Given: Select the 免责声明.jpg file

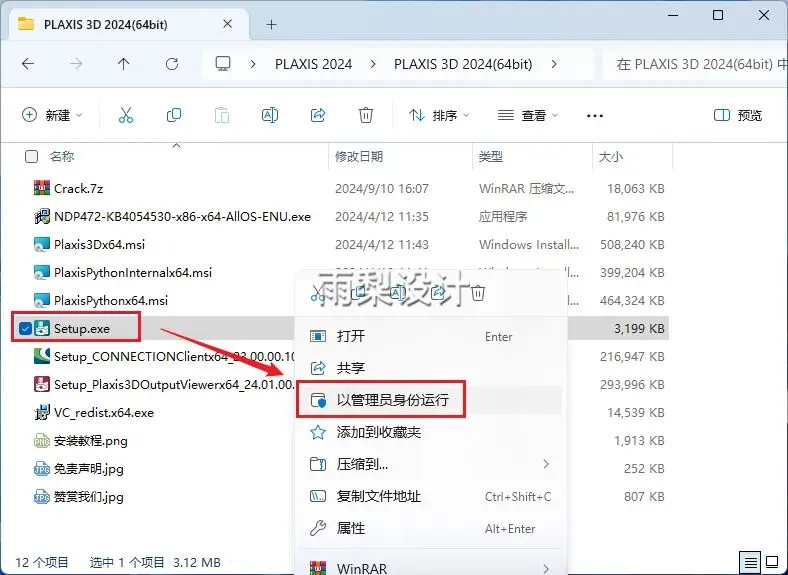Looking at the screenshot, I should 89,469.
